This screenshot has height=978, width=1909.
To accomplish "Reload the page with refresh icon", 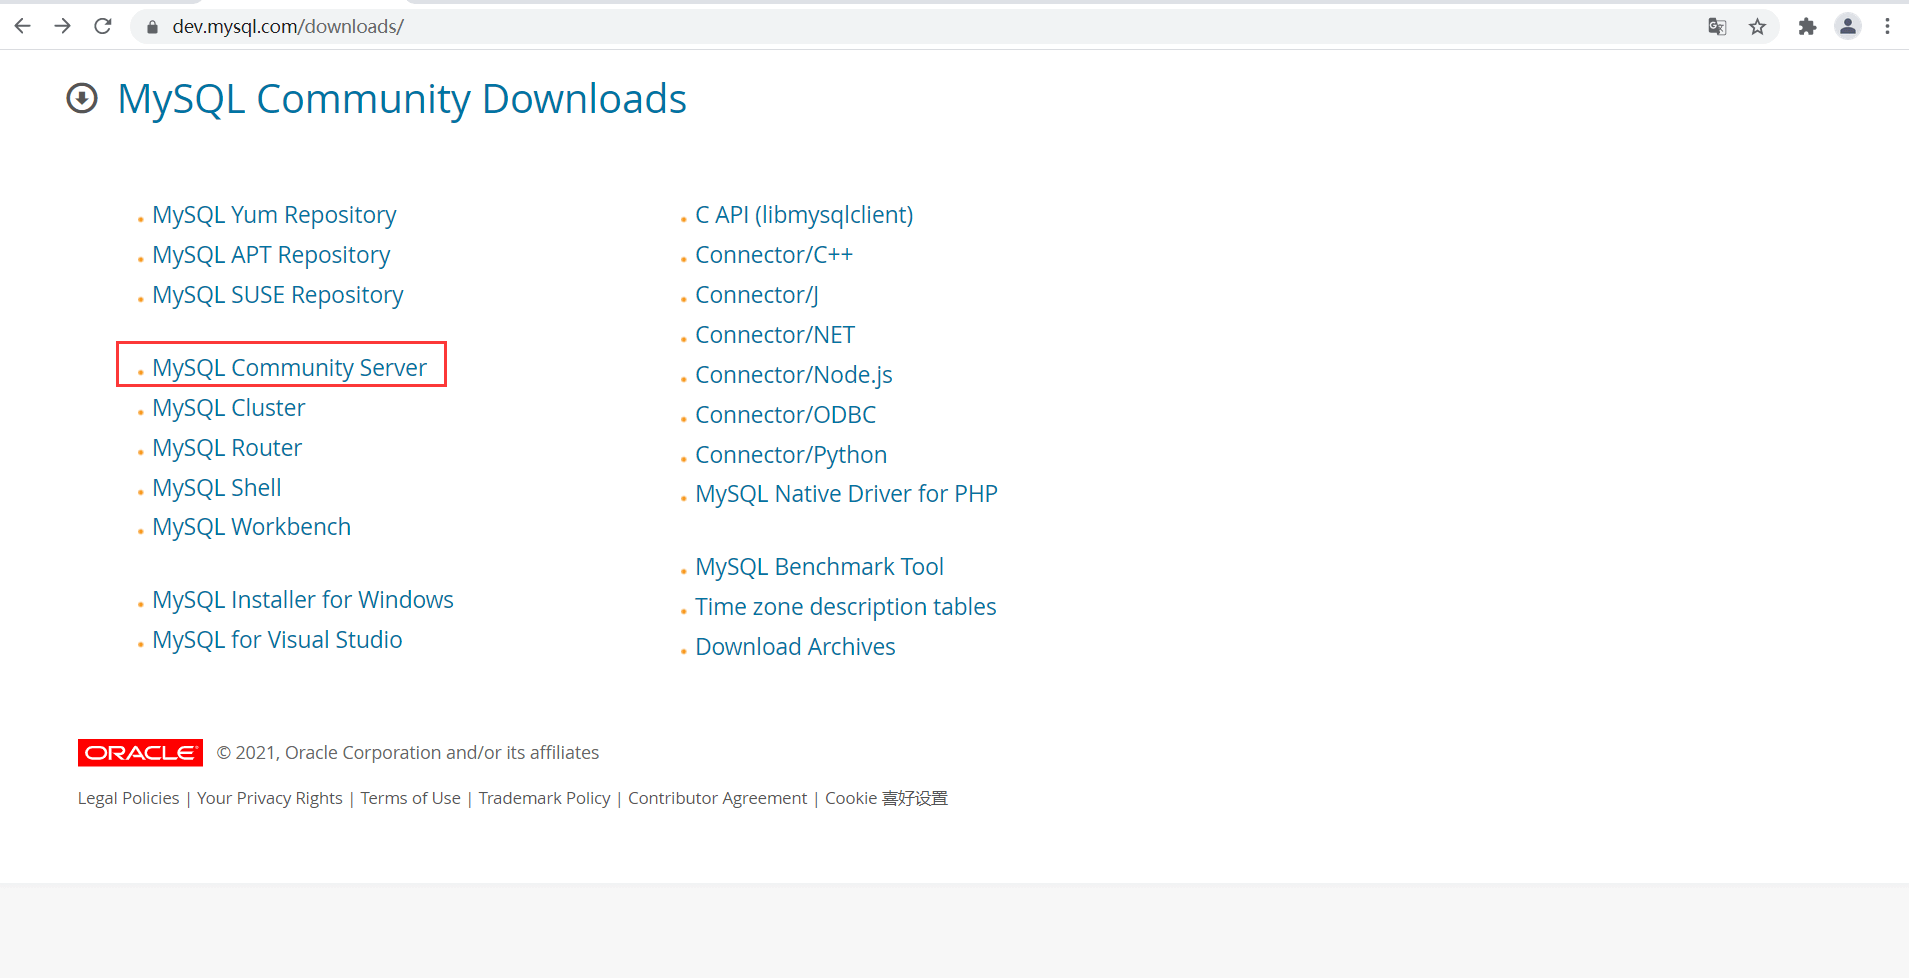I will pos(102,26).
